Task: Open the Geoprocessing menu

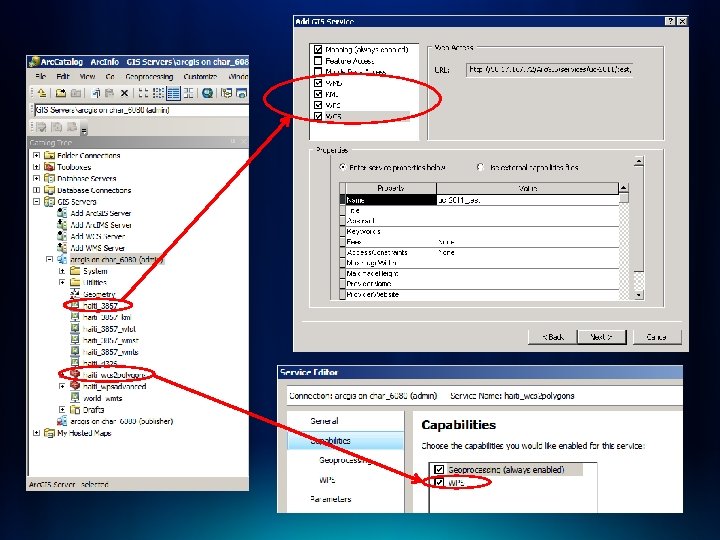Action: [x=149, y=76]
